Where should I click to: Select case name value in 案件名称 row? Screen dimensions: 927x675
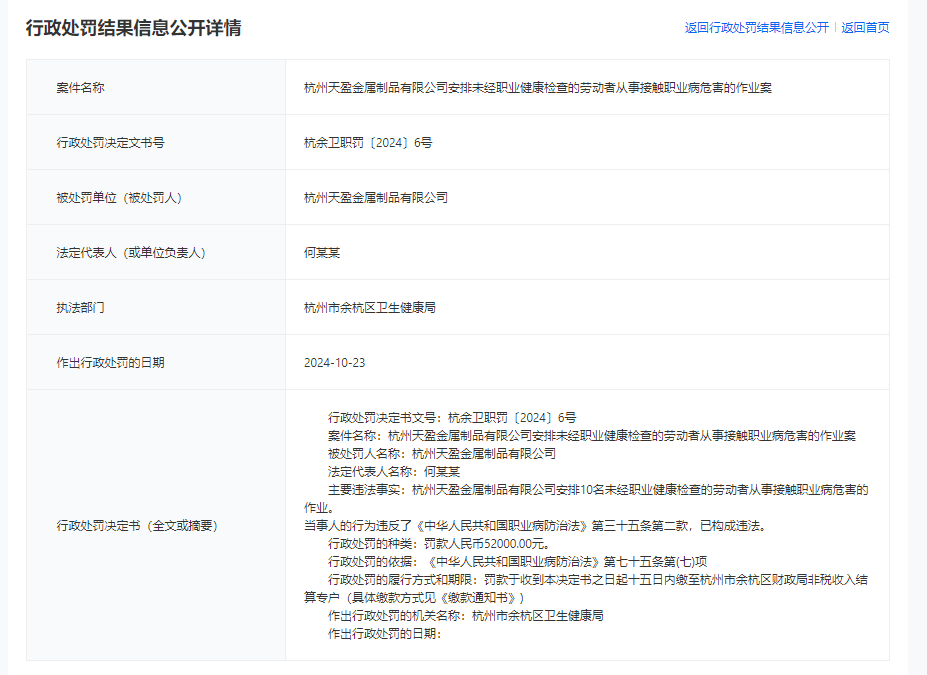(x=538, y=87)
